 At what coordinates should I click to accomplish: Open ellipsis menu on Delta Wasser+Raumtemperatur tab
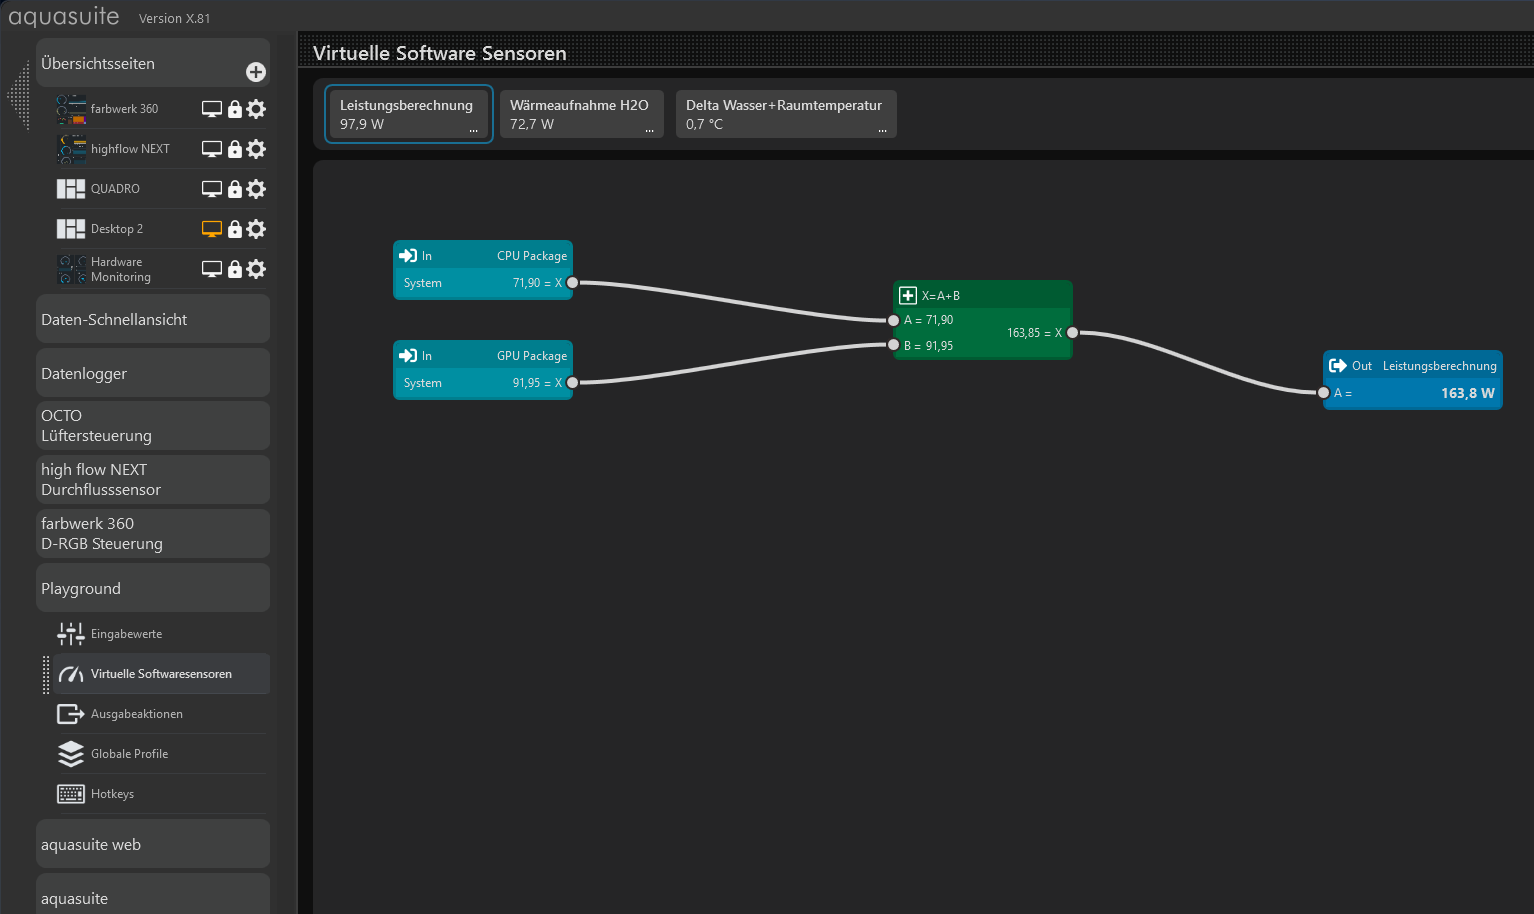pyautogui.click(x=883, y=131)
